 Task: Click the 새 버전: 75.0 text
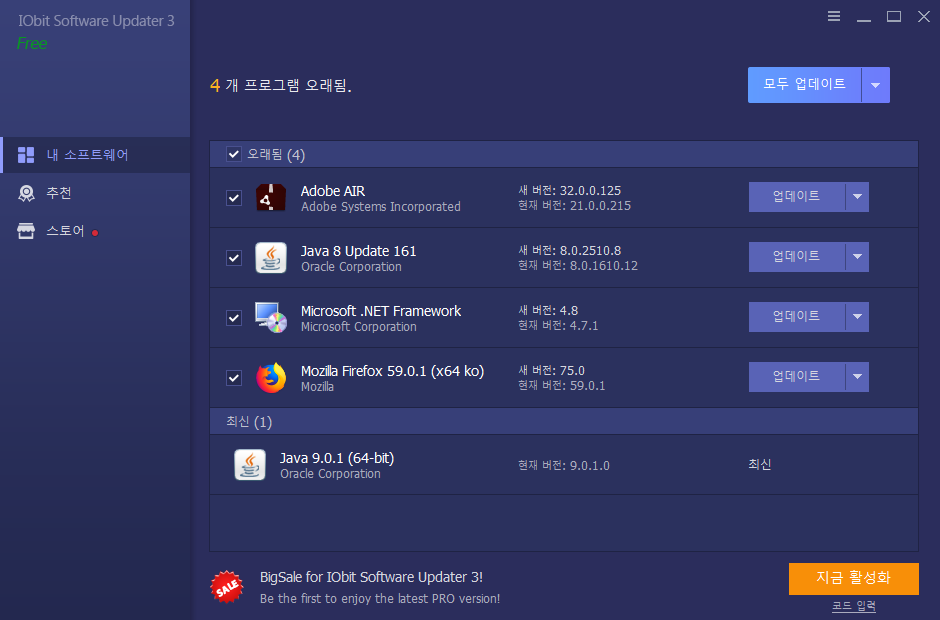(551, 371)
